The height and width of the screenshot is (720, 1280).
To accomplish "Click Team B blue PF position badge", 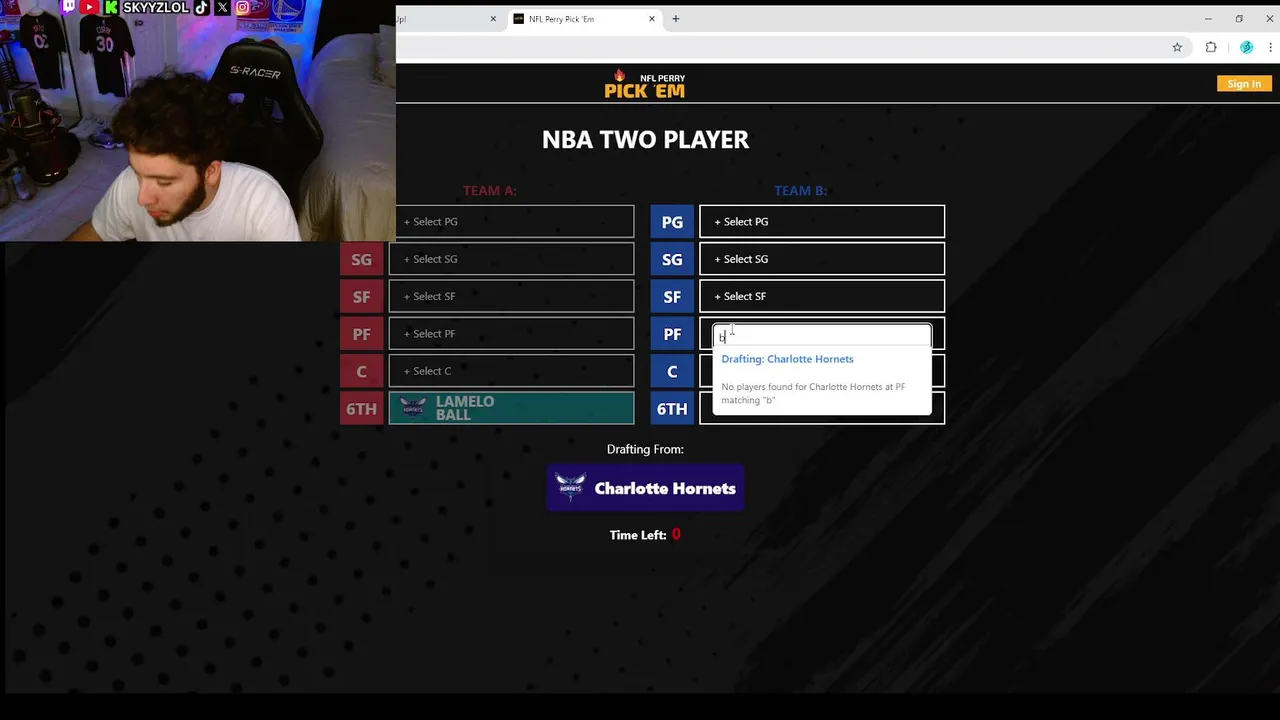I will [x=672, y=334].
